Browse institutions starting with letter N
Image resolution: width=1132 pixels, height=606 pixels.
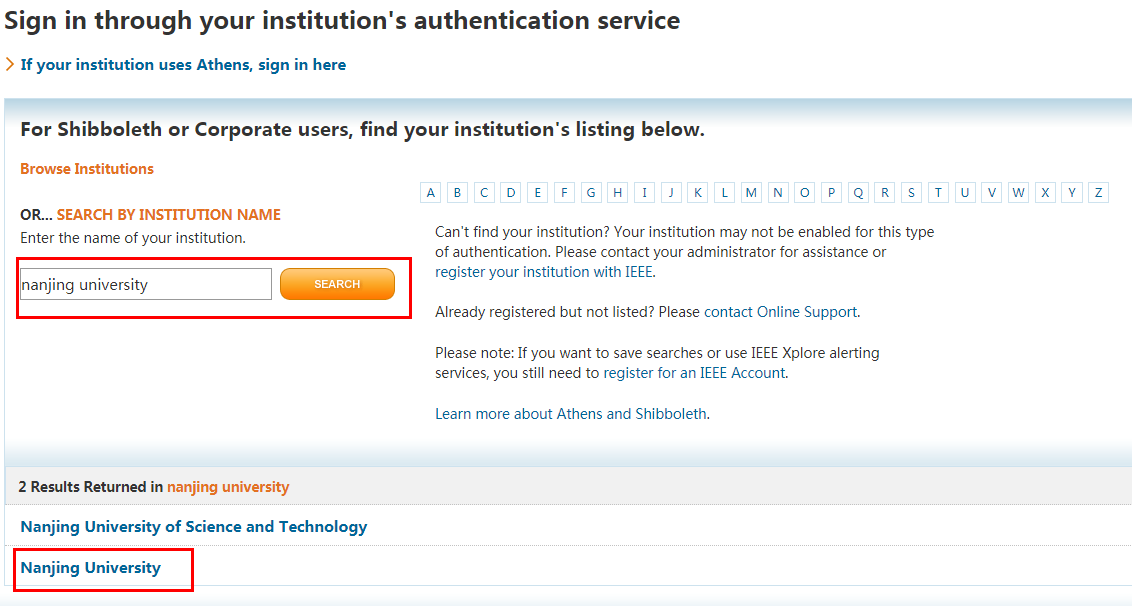[x=778, y=193]
